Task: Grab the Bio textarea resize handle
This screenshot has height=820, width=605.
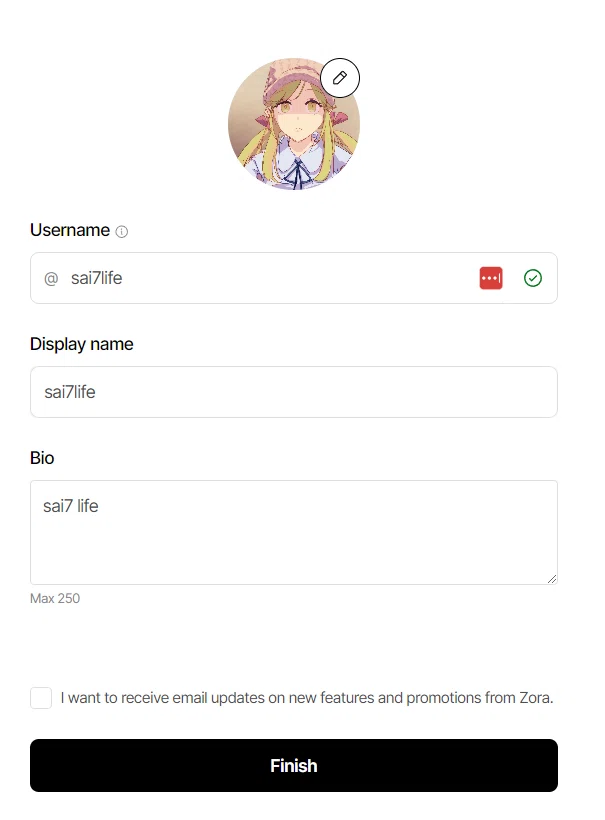Action: (552, 578)
